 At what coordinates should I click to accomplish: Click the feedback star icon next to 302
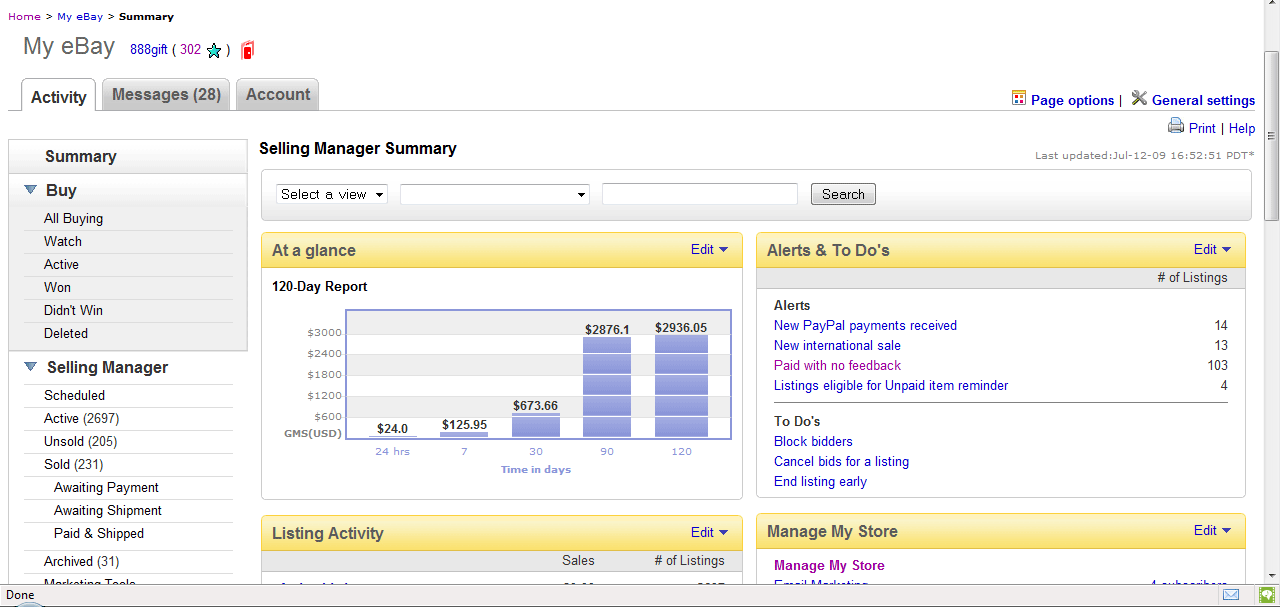pyautogui.click(x=214, y=51)
